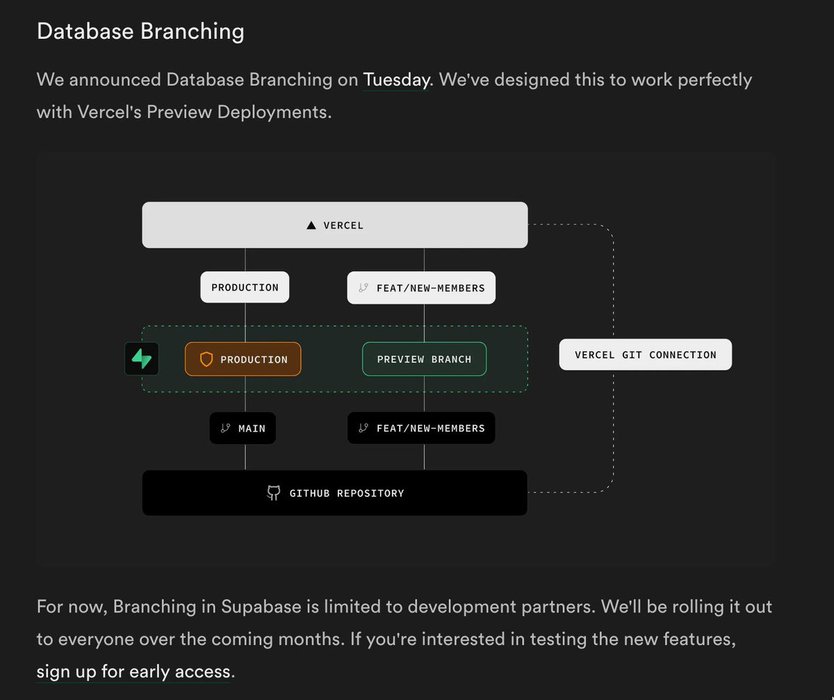Click the GitHub octocat icon
The width and height of the screenshot is (834, 700).
273,493
